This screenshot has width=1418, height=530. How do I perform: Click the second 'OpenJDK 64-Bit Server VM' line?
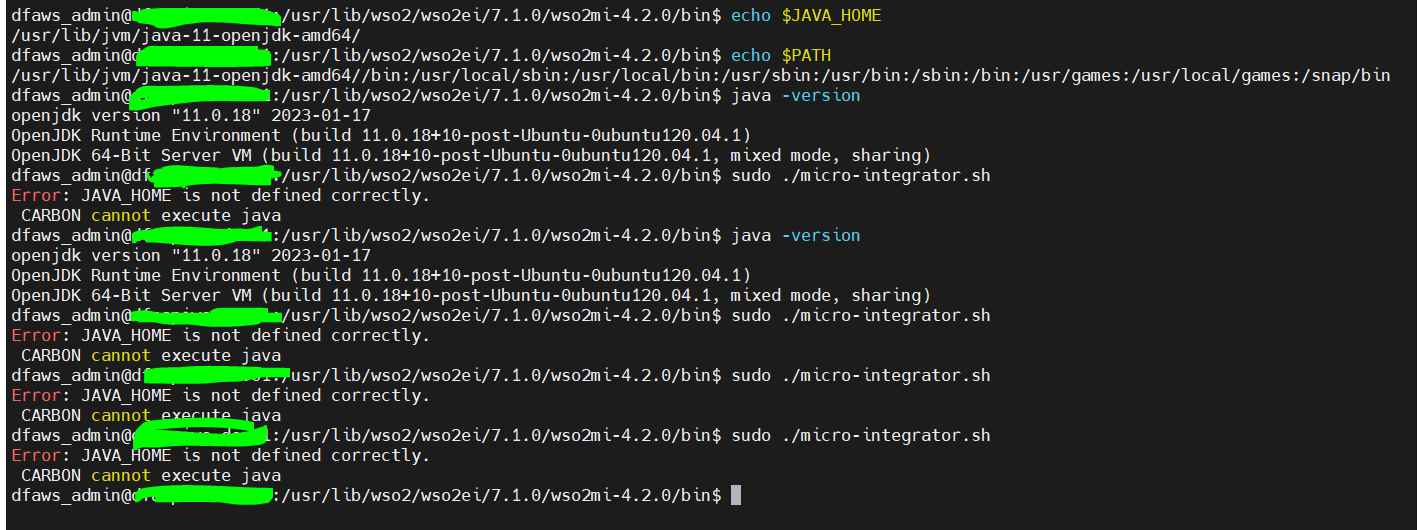point(471,296)
